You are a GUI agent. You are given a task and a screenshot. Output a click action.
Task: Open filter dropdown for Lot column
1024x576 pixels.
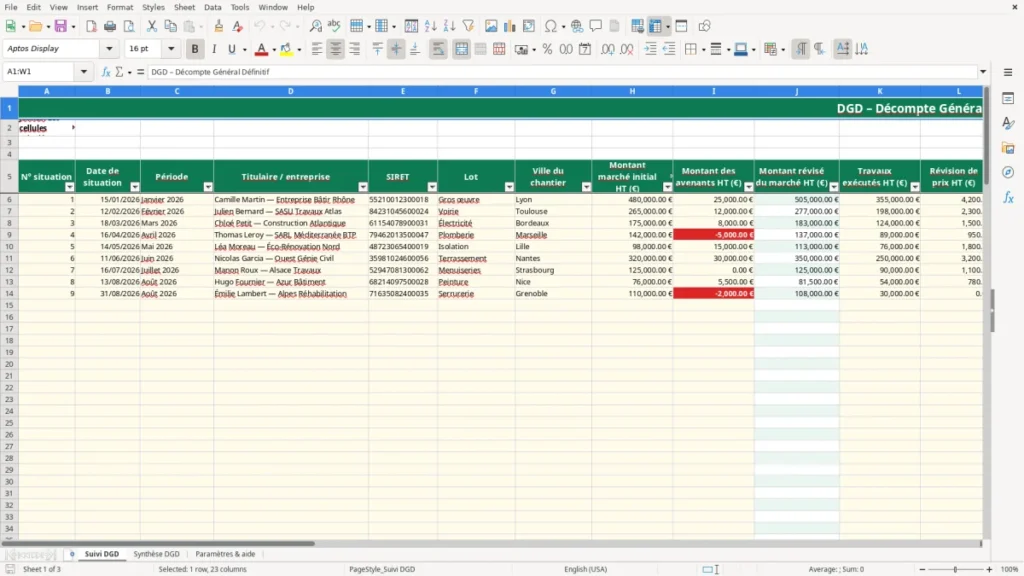[x=509, y=187]
